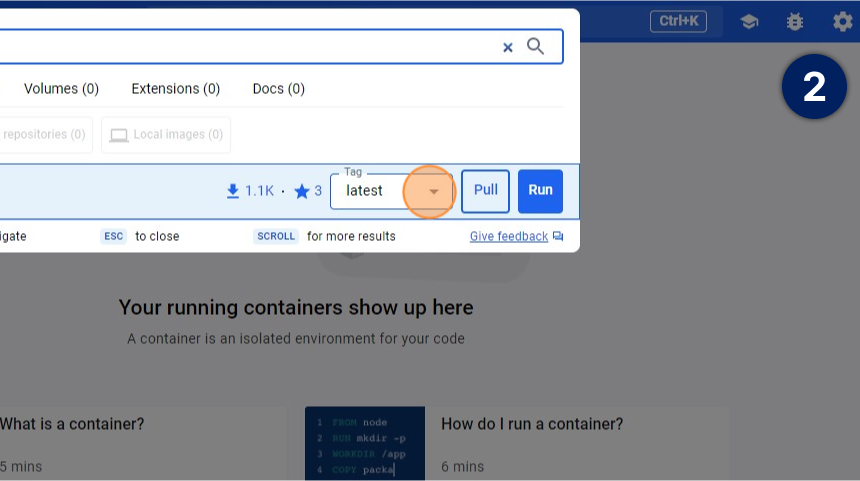Switch to the Volumes (0) tab
The height and width of the screenshot is (481, 860).
click(x=61, y=89)
